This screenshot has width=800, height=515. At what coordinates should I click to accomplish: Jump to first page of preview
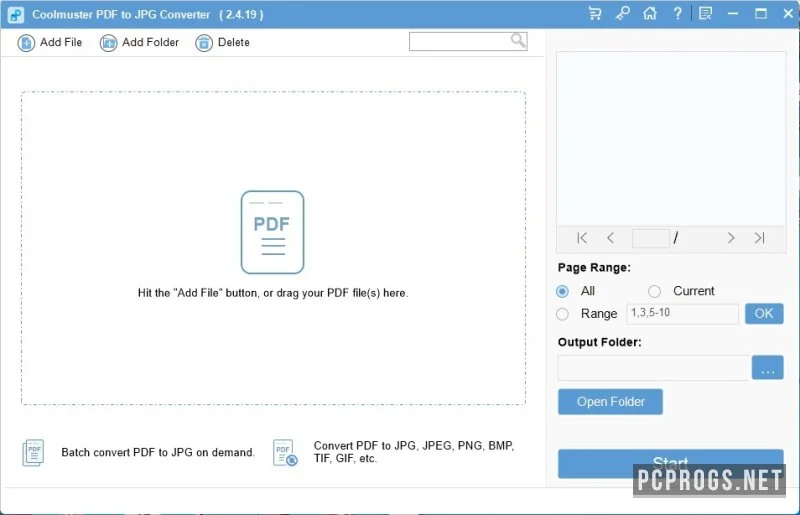click(x=582, y=238)
